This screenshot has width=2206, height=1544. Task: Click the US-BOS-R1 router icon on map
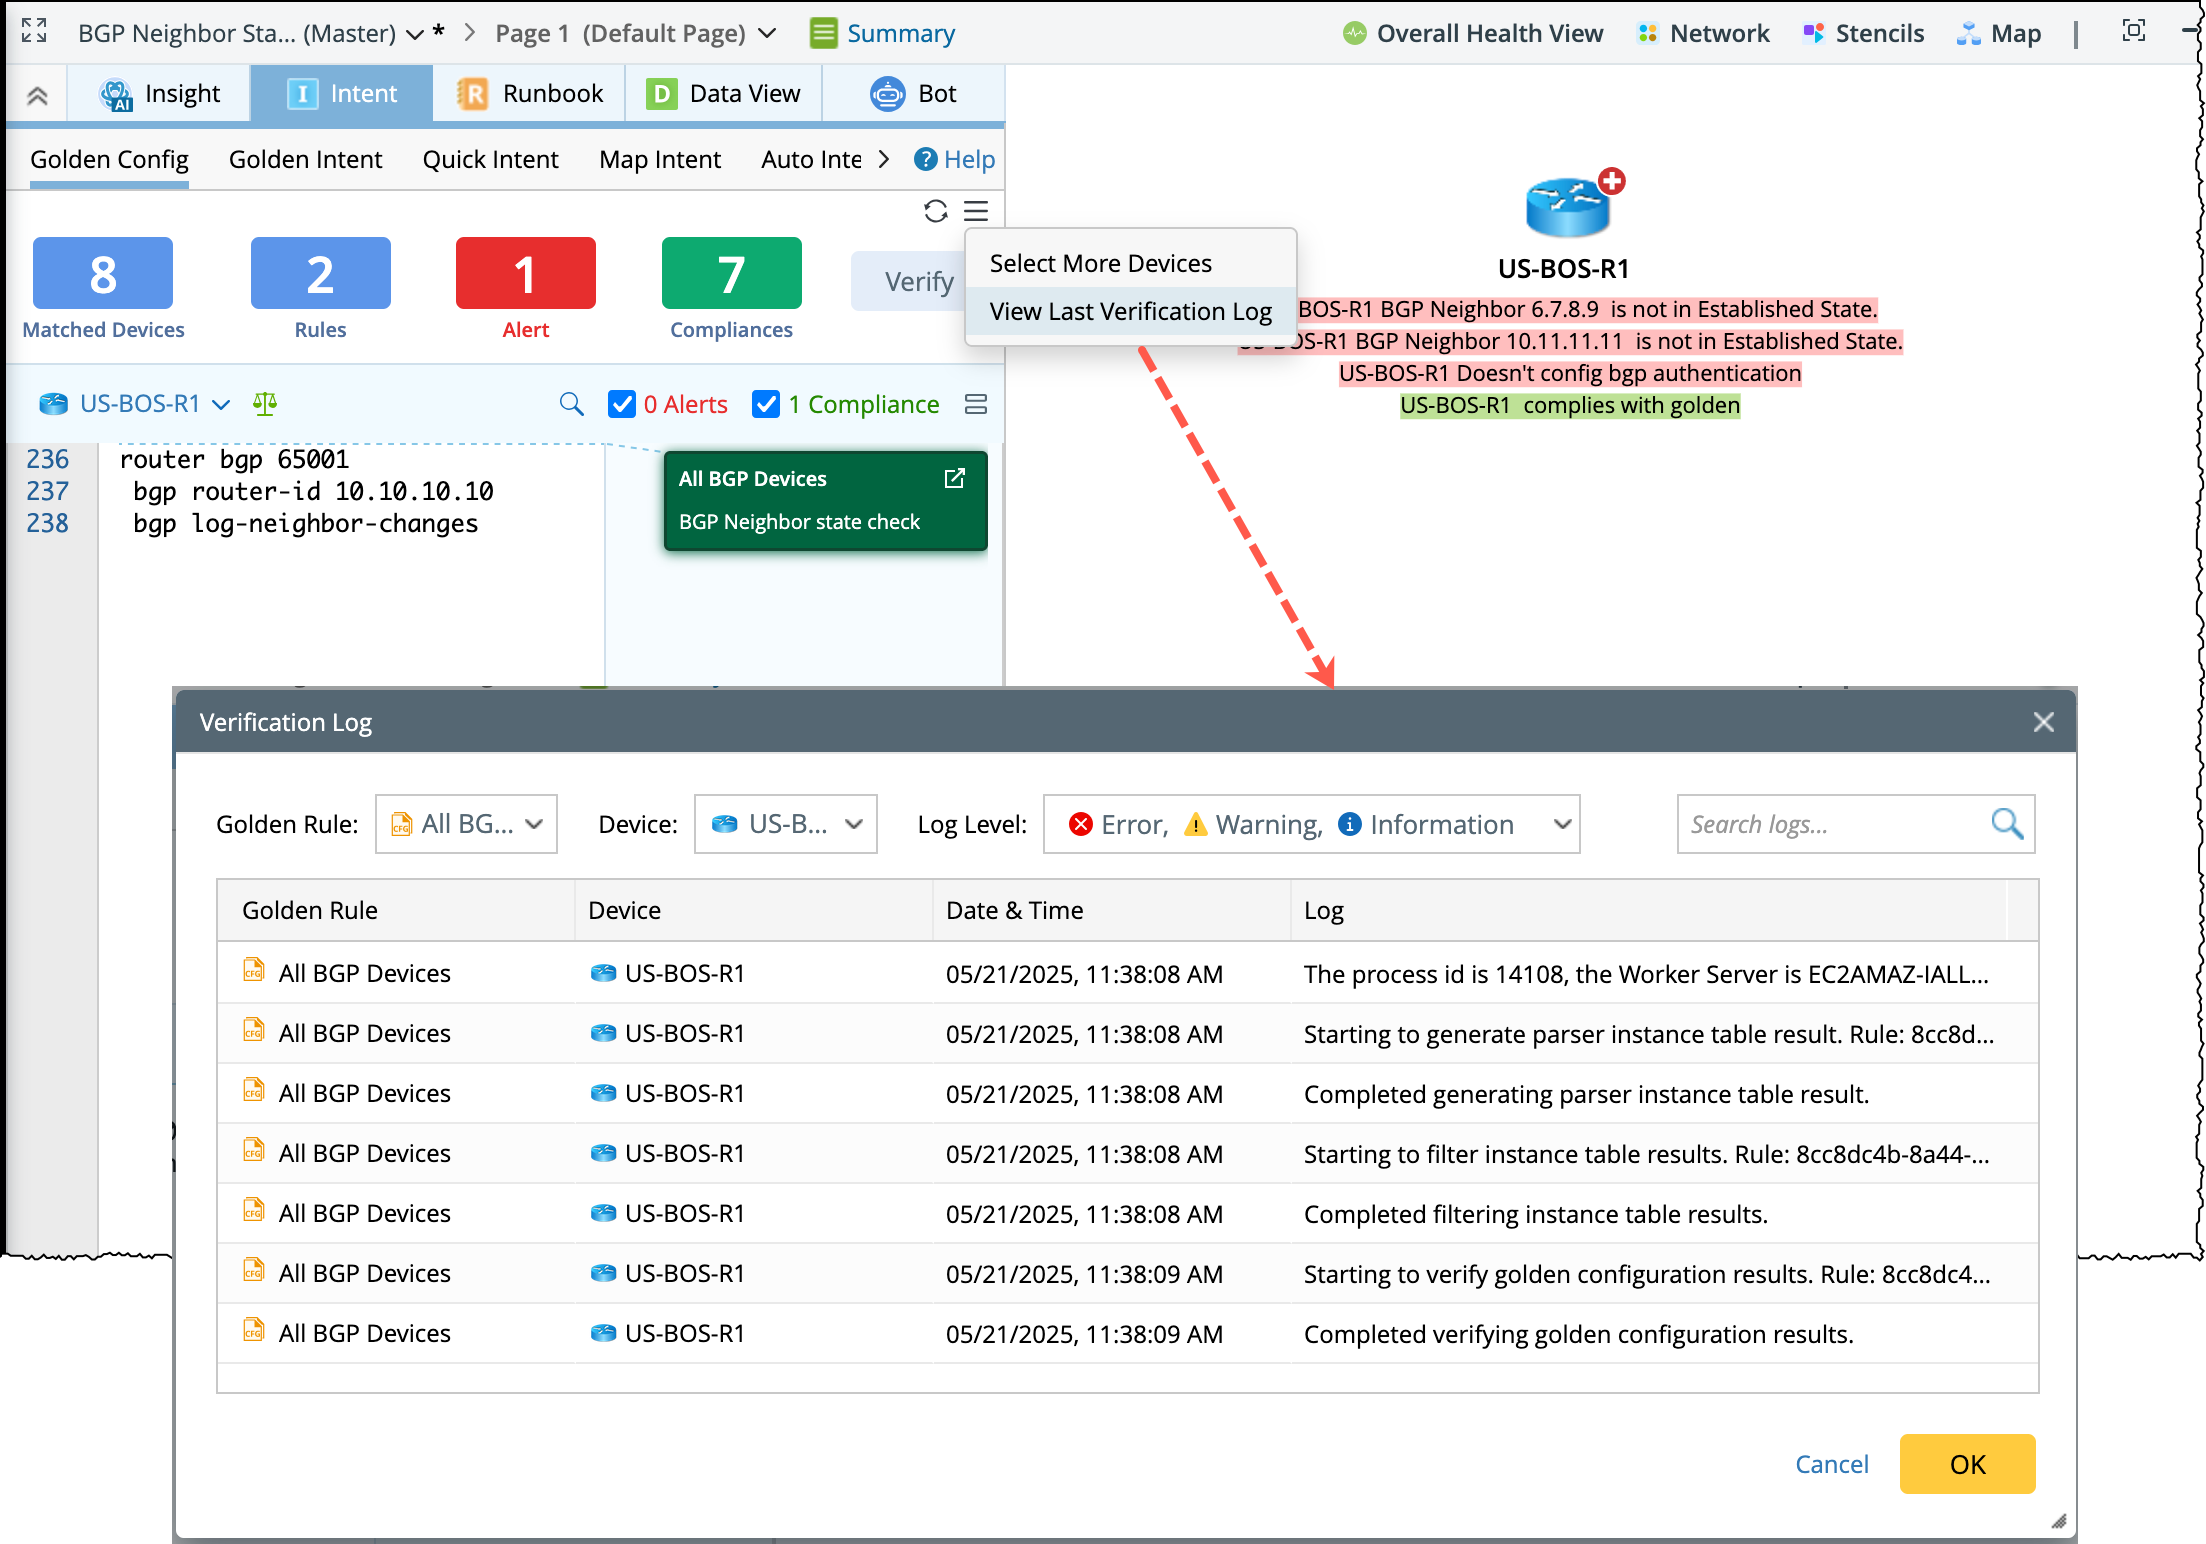click(x=1567, y=207)
